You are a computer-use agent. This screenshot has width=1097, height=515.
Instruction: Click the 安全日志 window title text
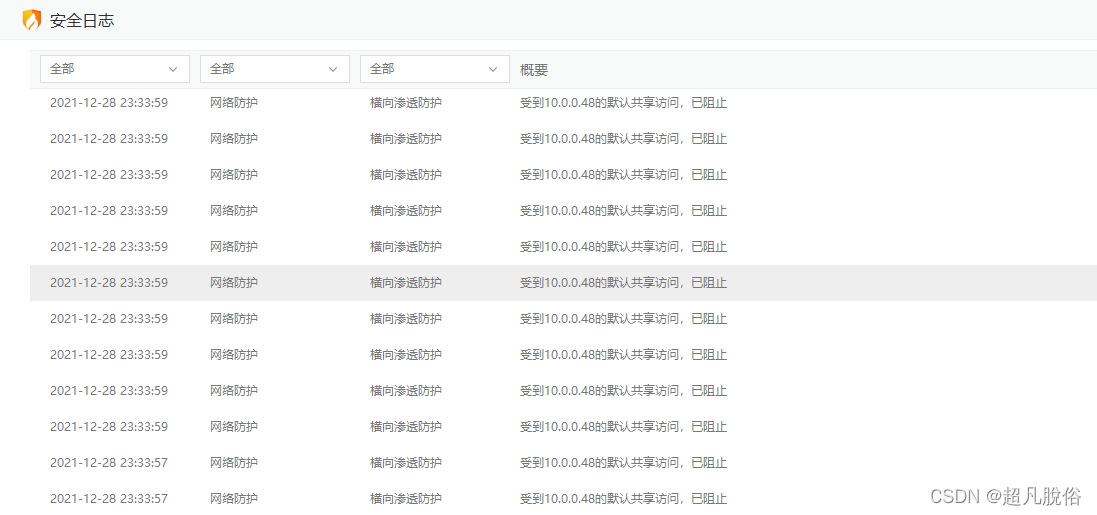click(x=82, y=21)
